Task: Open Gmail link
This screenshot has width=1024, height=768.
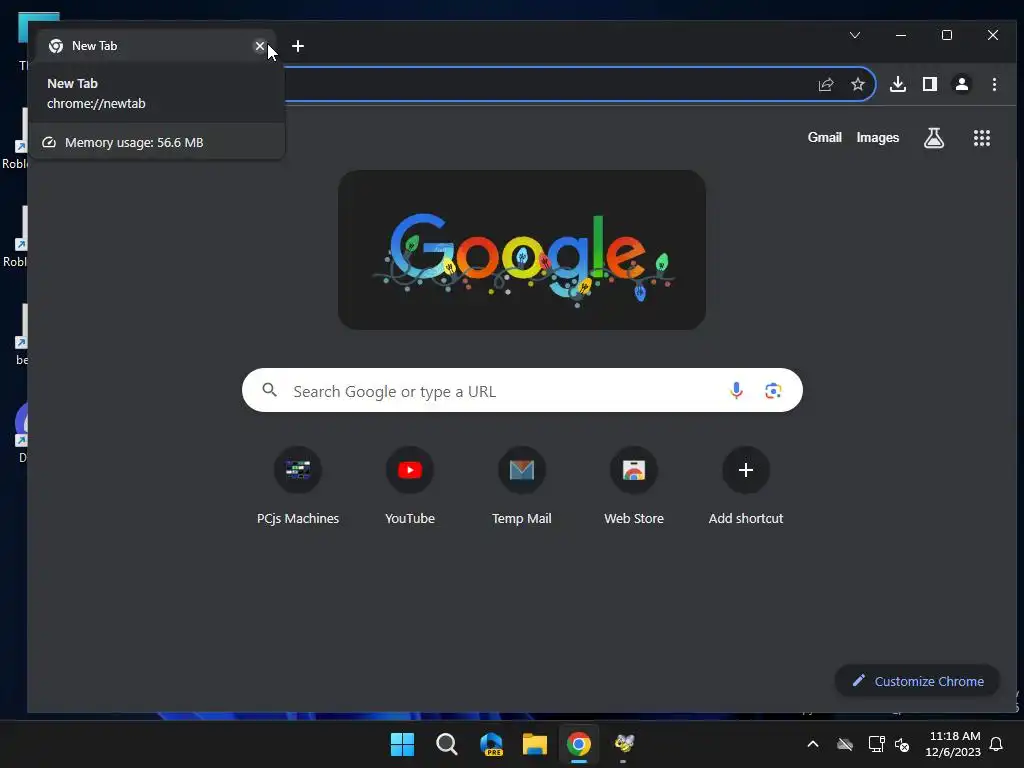Action: 824,138
